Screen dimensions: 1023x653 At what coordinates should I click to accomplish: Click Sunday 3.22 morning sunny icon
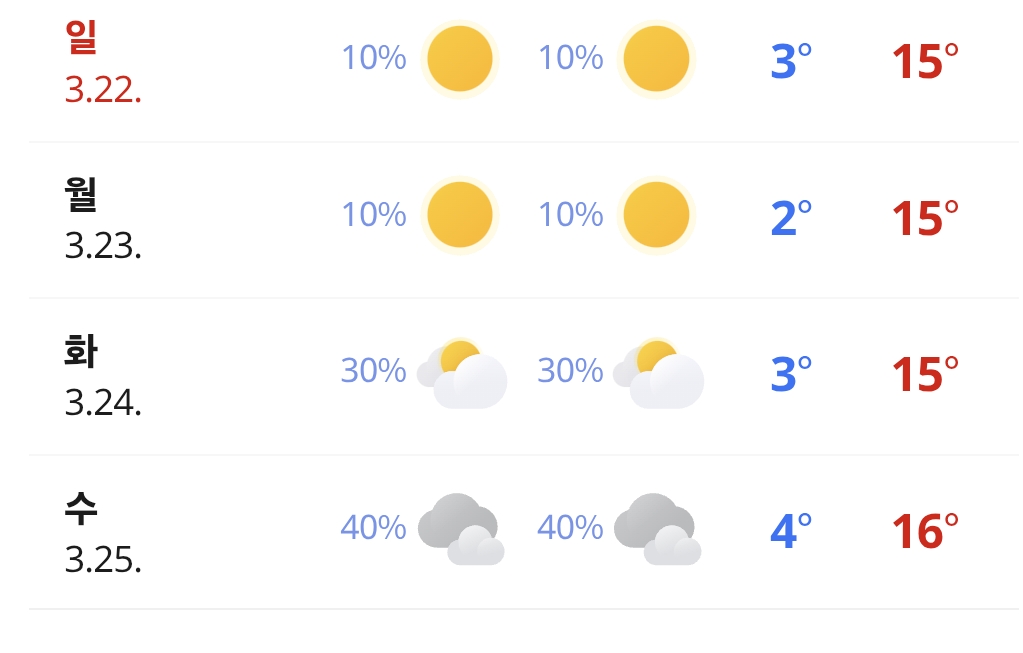[x=459, y=59]
